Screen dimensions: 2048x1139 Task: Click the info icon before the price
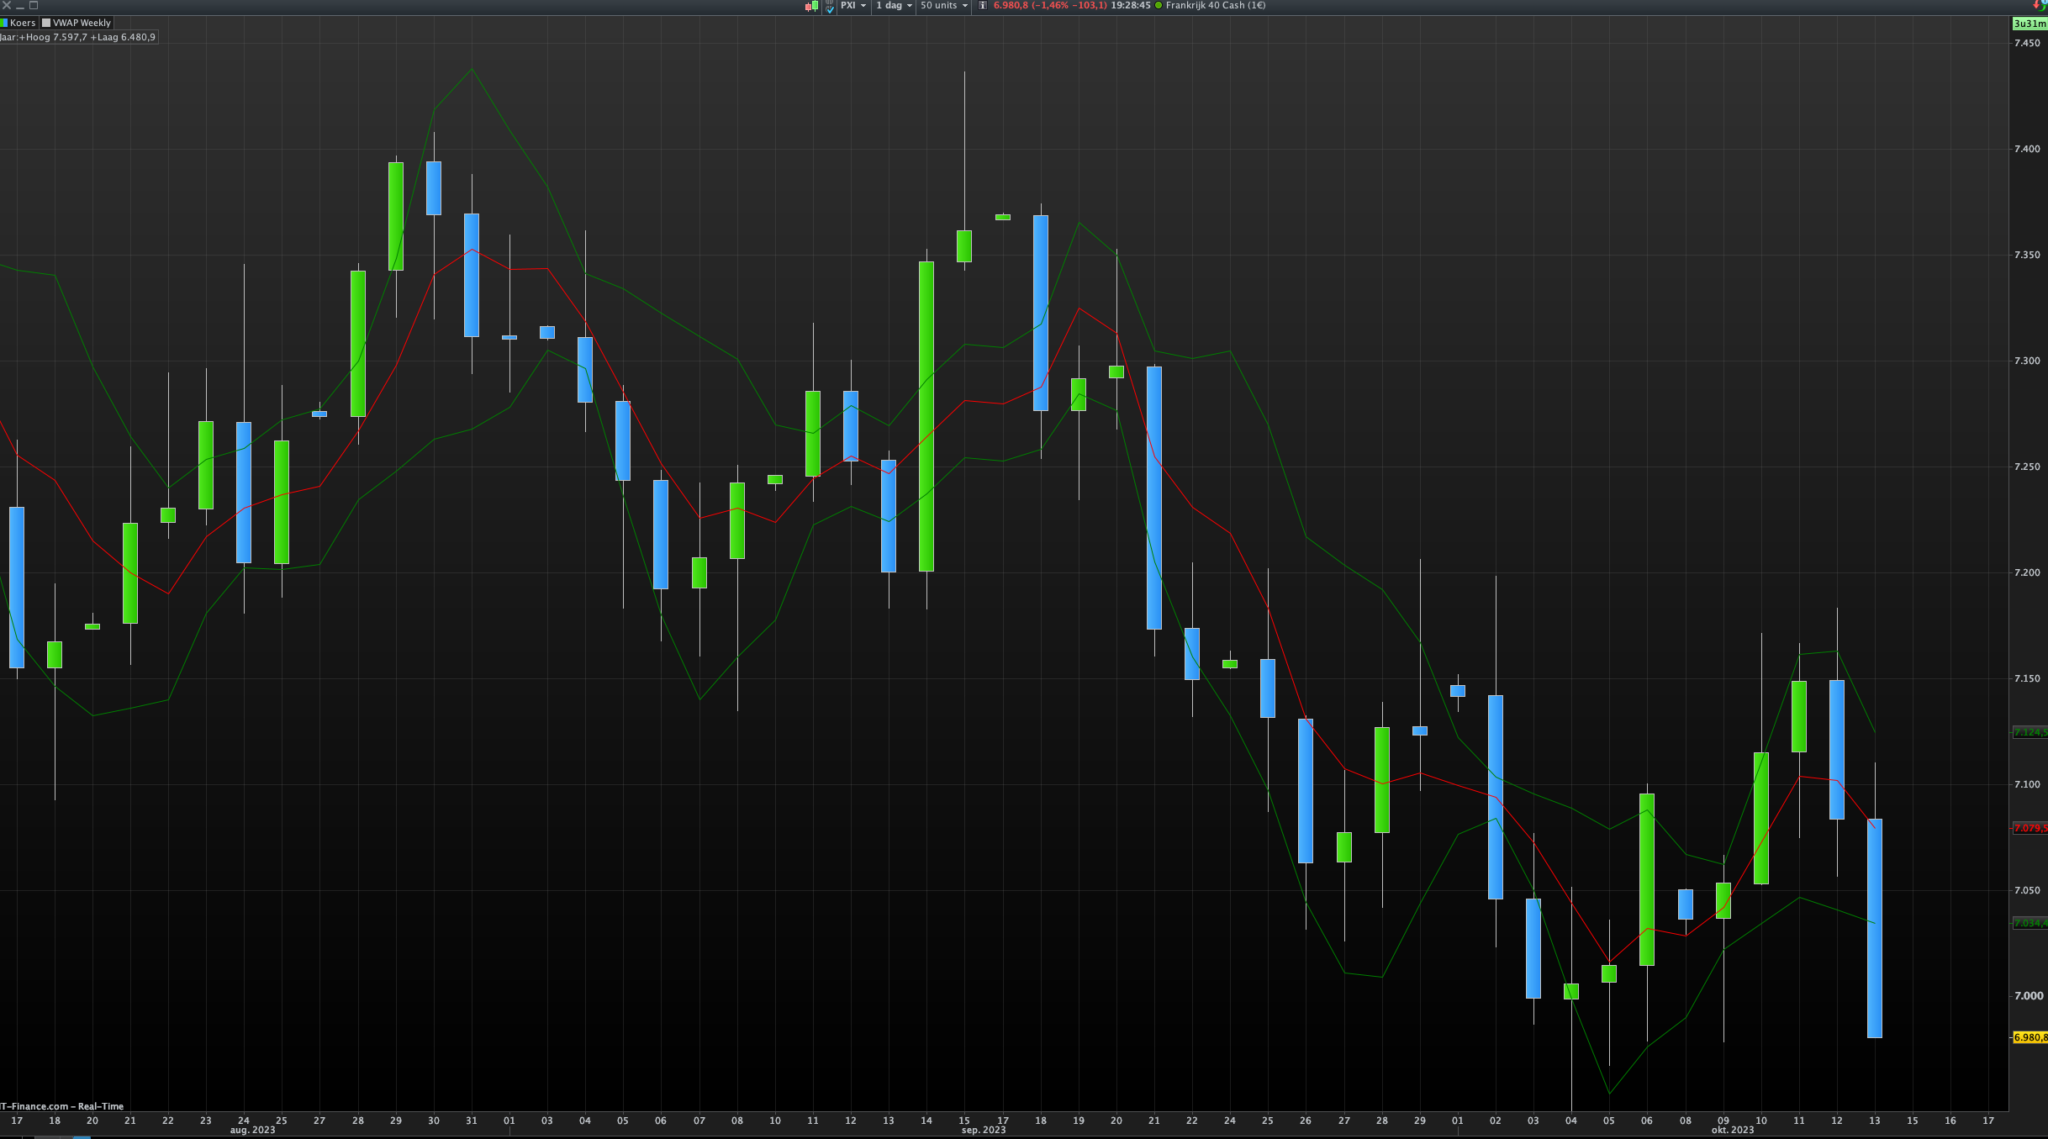click(982, 6)
